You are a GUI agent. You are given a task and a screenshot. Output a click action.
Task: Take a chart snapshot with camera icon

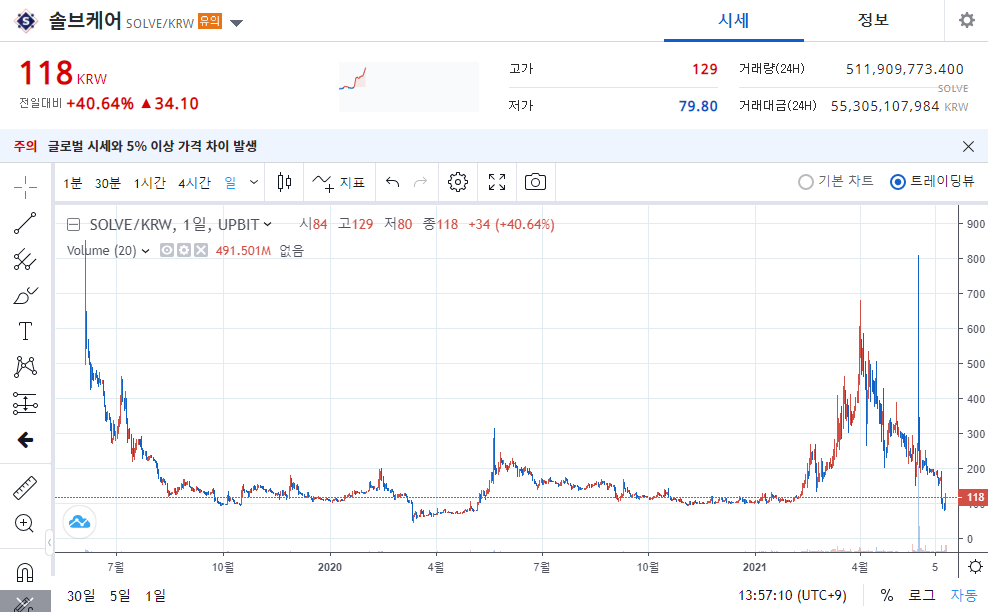click(x=535, y=182)
